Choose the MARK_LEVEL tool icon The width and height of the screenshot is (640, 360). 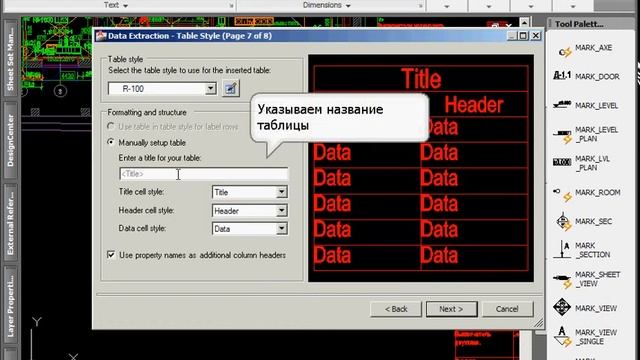click(562, 105)
